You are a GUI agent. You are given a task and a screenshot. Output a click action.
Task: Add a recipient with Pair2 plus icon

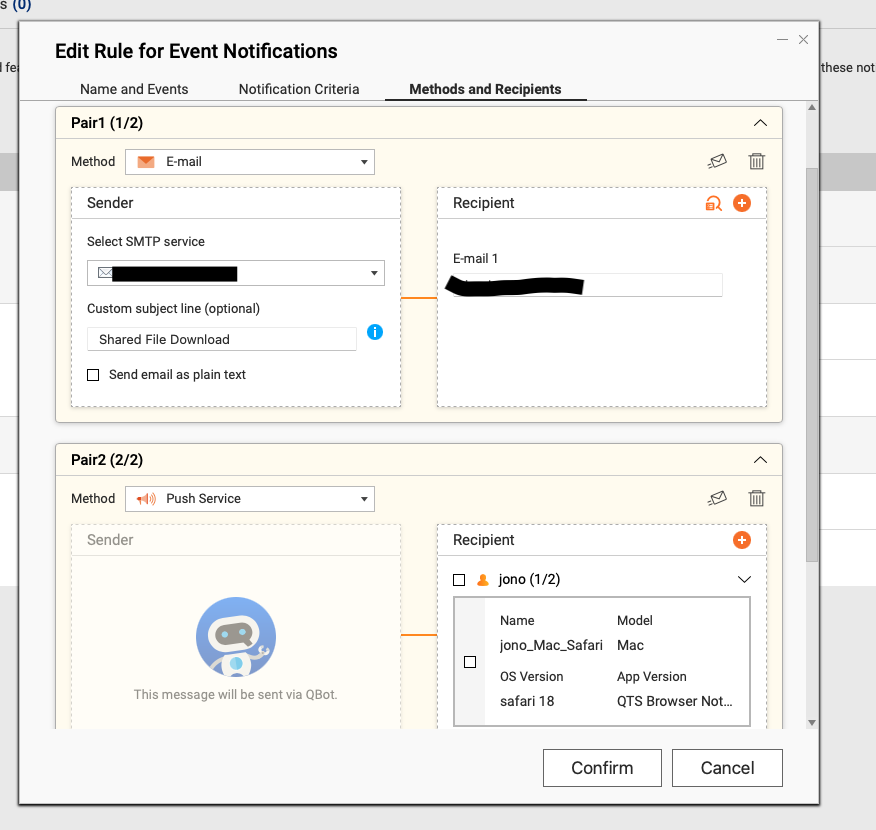[x=742, y=540]
